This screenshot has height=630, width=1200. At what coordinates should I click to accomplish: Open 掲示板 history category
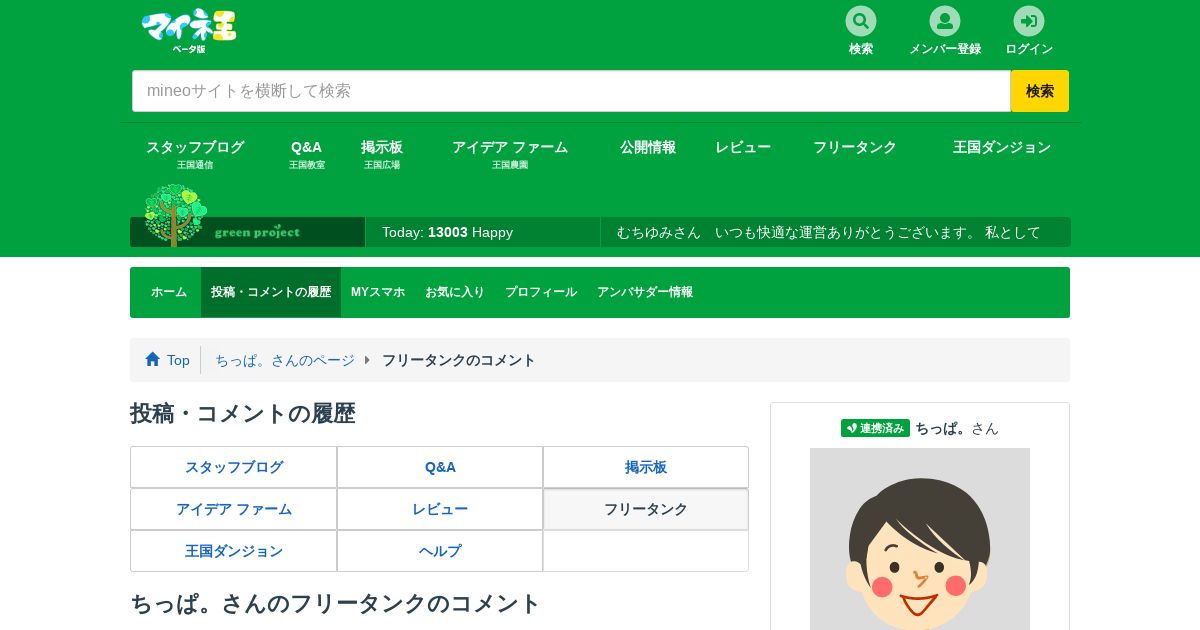coord(646,467)
